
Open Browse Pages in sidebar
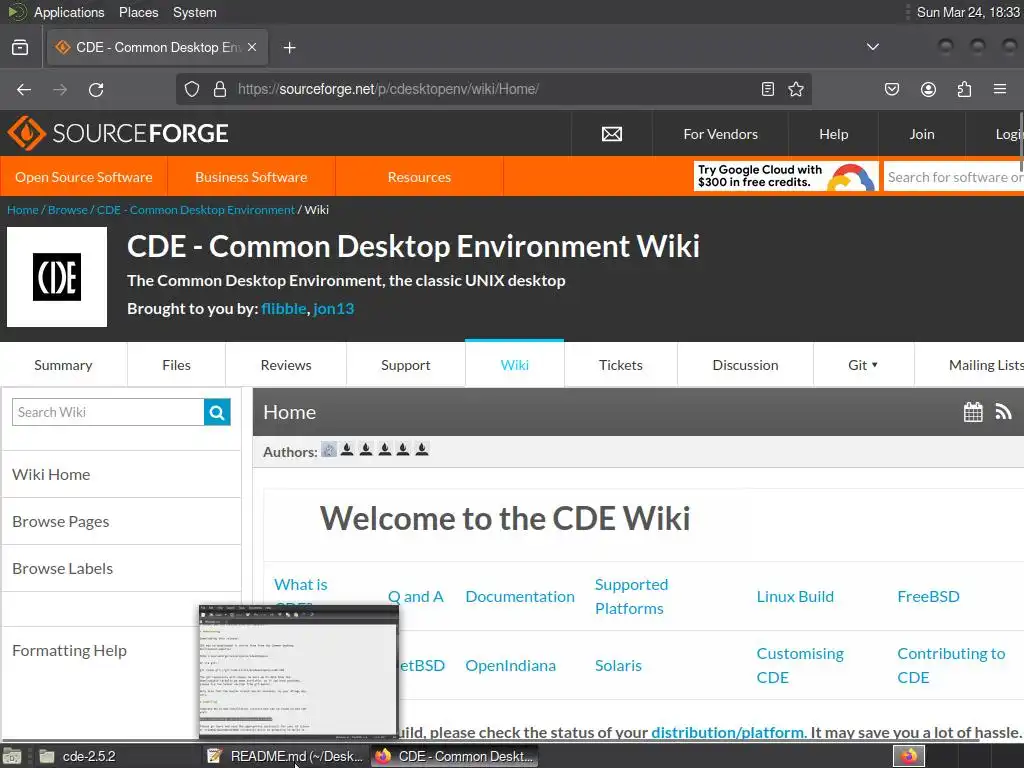click(121, 521)
